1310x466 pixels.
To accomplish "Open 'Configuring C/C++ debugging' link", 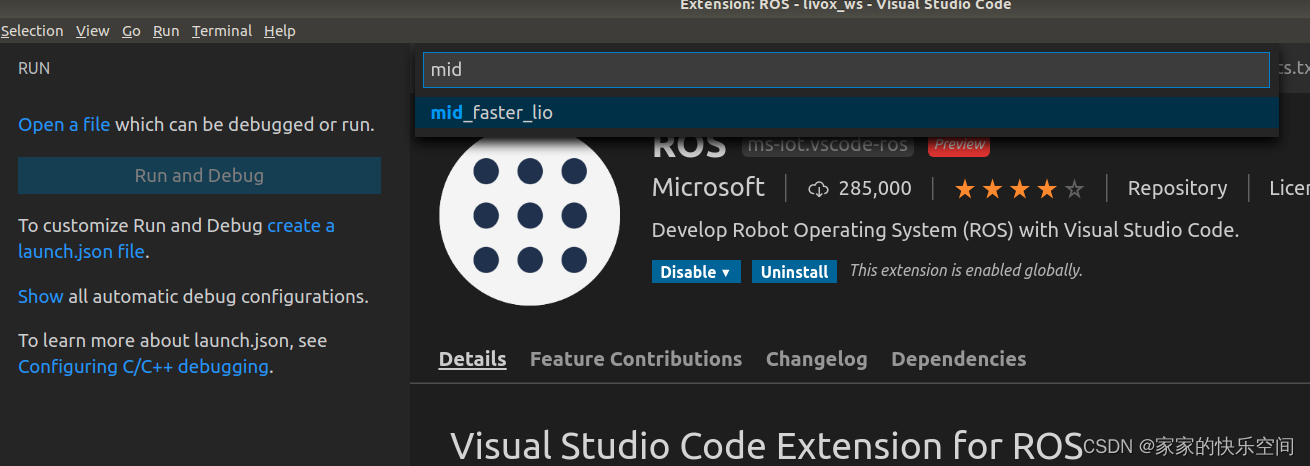I will tap(143, 367).
